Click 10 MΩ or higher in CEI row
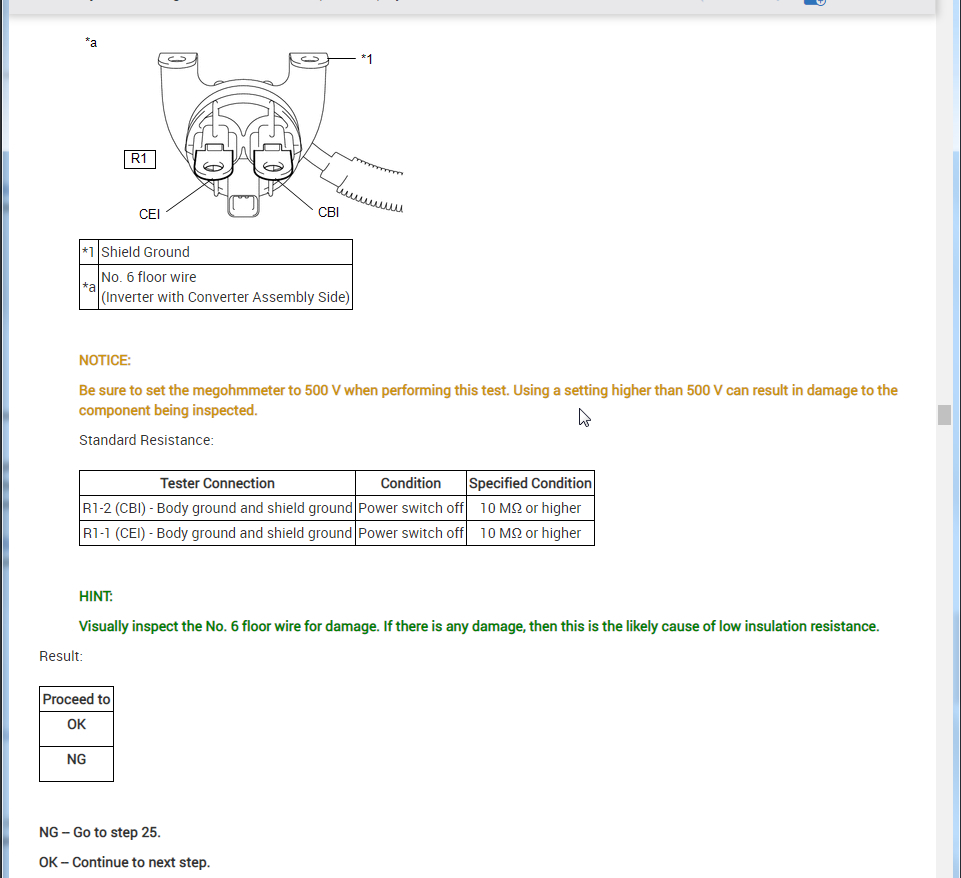Viewport: 961px width, 878px height. tap(530, 533)
